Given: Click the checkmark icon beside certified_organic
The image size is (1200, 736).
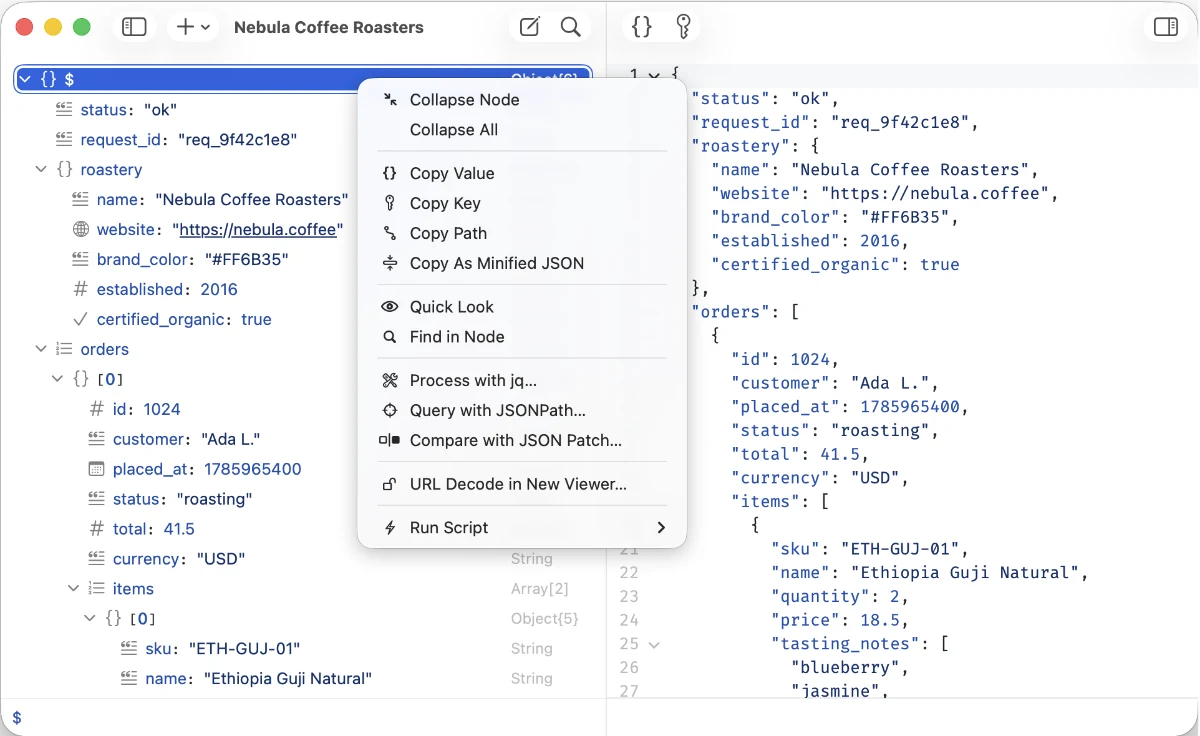Looking at the screenshot, I should tap(81, 319).
